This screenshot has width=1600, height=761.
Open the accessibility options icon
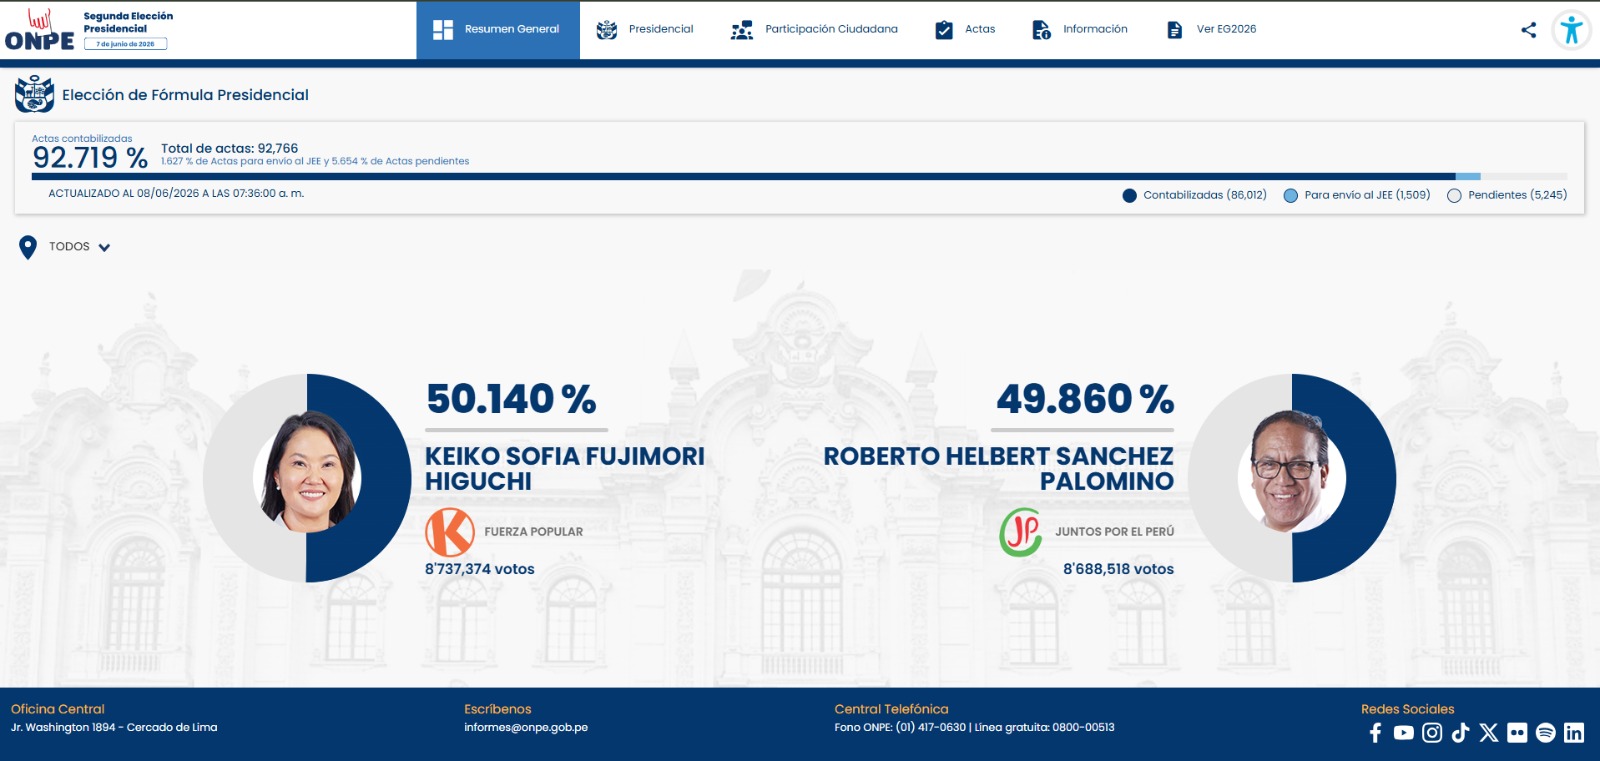click(x=1571, y=30)
